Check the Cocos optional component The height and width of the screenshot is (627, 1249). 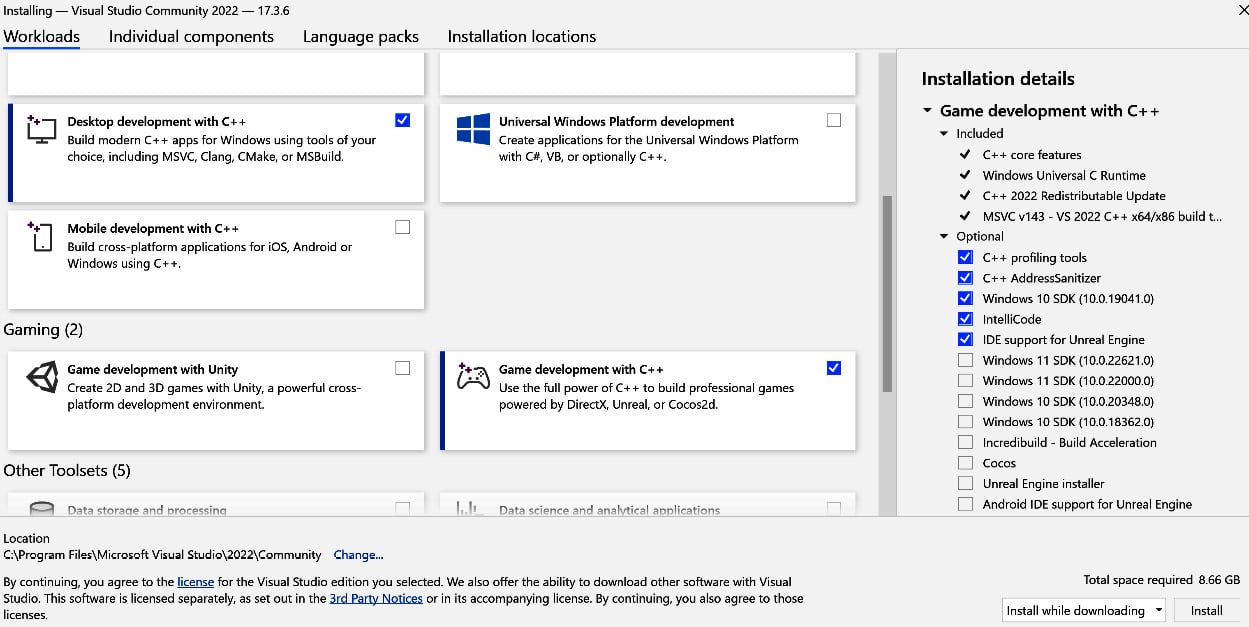point(965,463)
